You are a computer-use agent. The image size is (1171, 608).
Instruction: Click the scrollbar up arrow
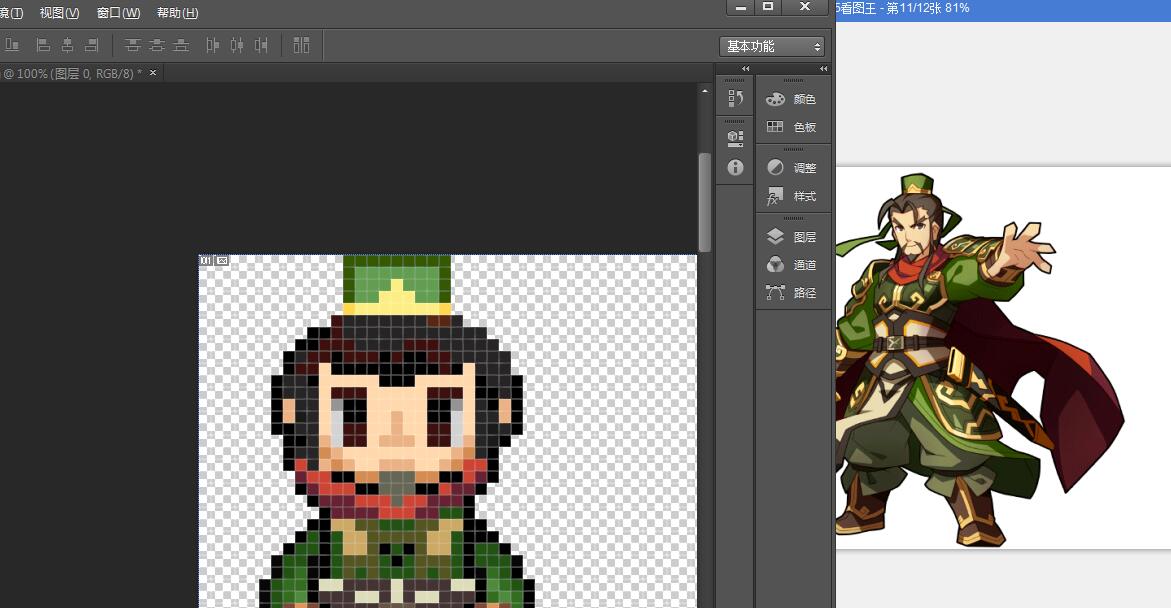click(704, 90)
